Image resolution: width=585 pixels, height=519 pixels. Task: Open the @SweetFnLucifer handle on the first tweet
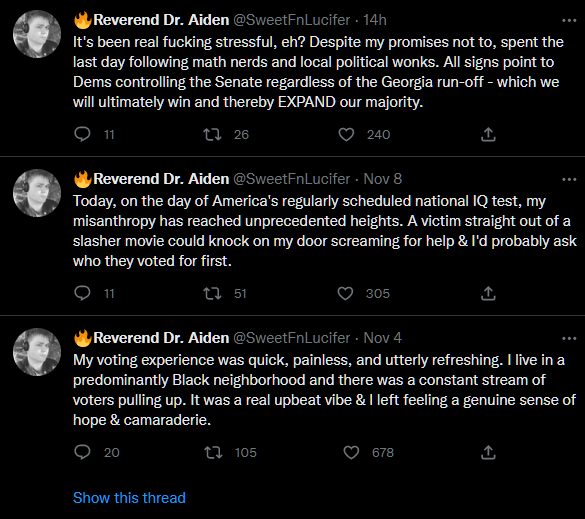(291, 20)
